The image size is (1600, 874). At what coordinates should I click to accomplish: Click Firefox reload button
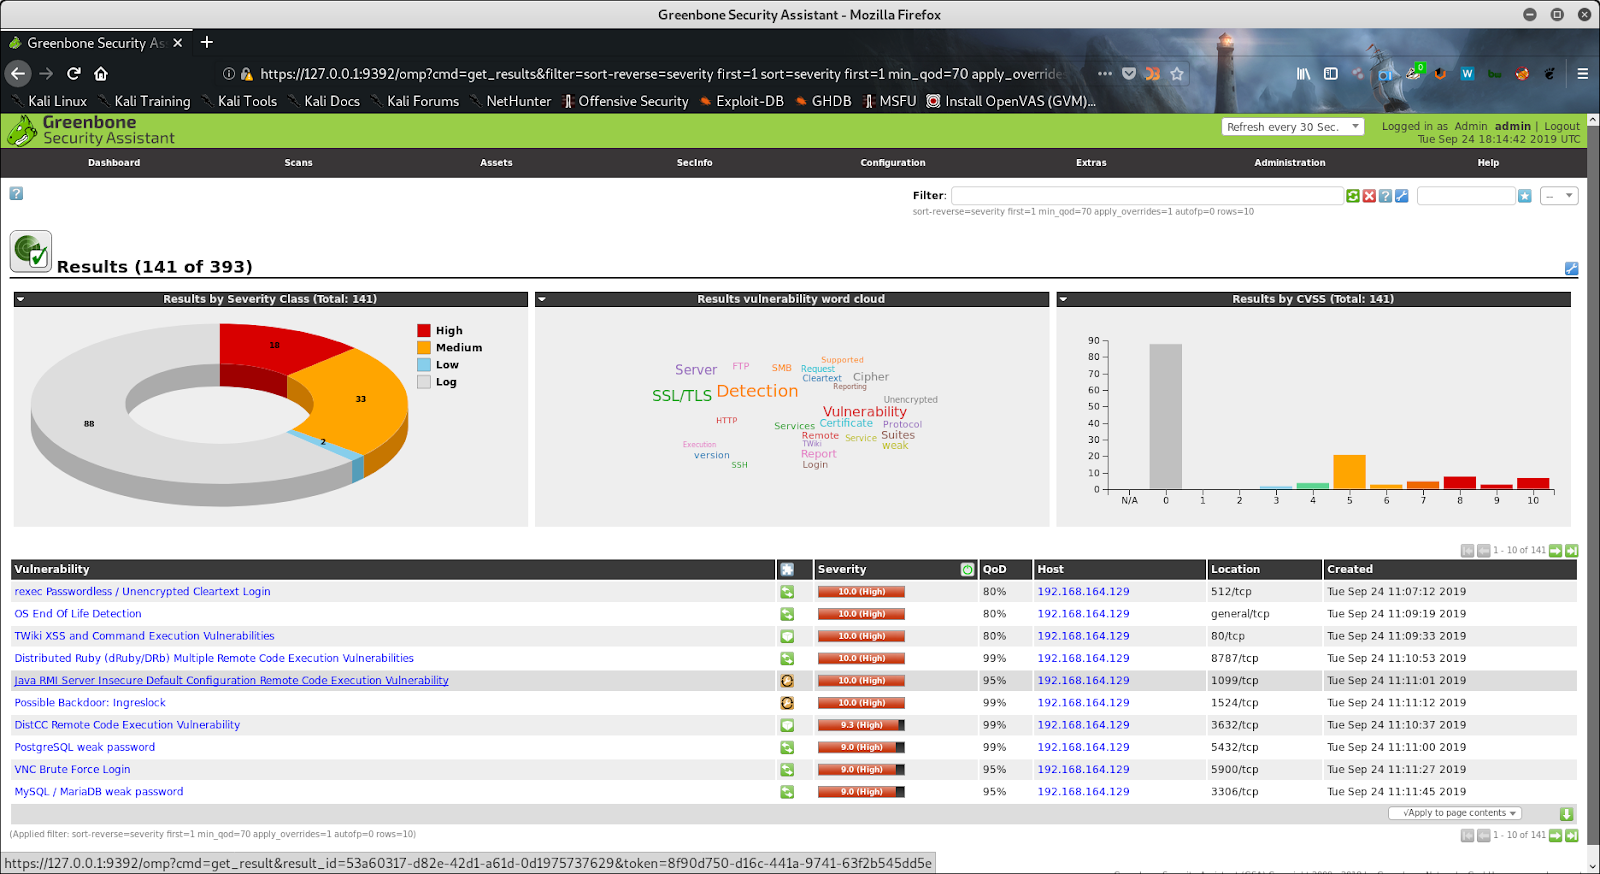pos(74,73)
